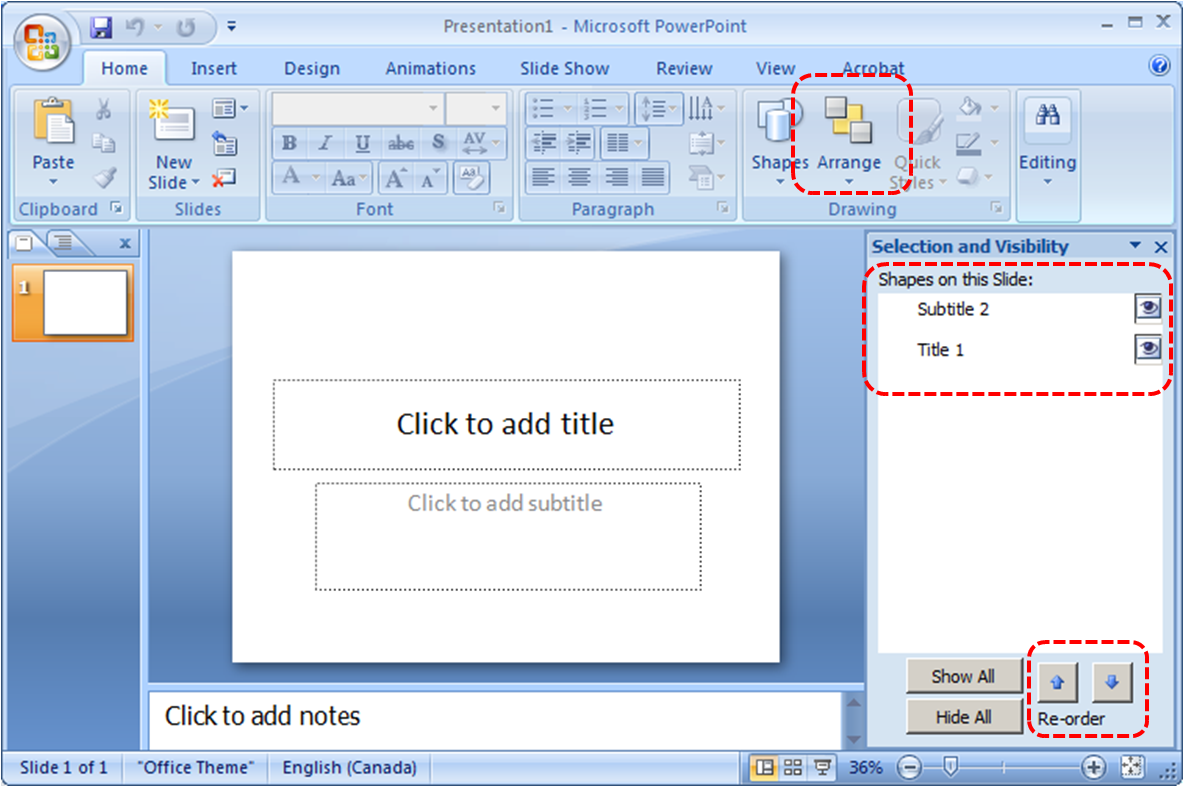
Task: Toggle visibility of Title 1 shape
Action: [1148, 349]
